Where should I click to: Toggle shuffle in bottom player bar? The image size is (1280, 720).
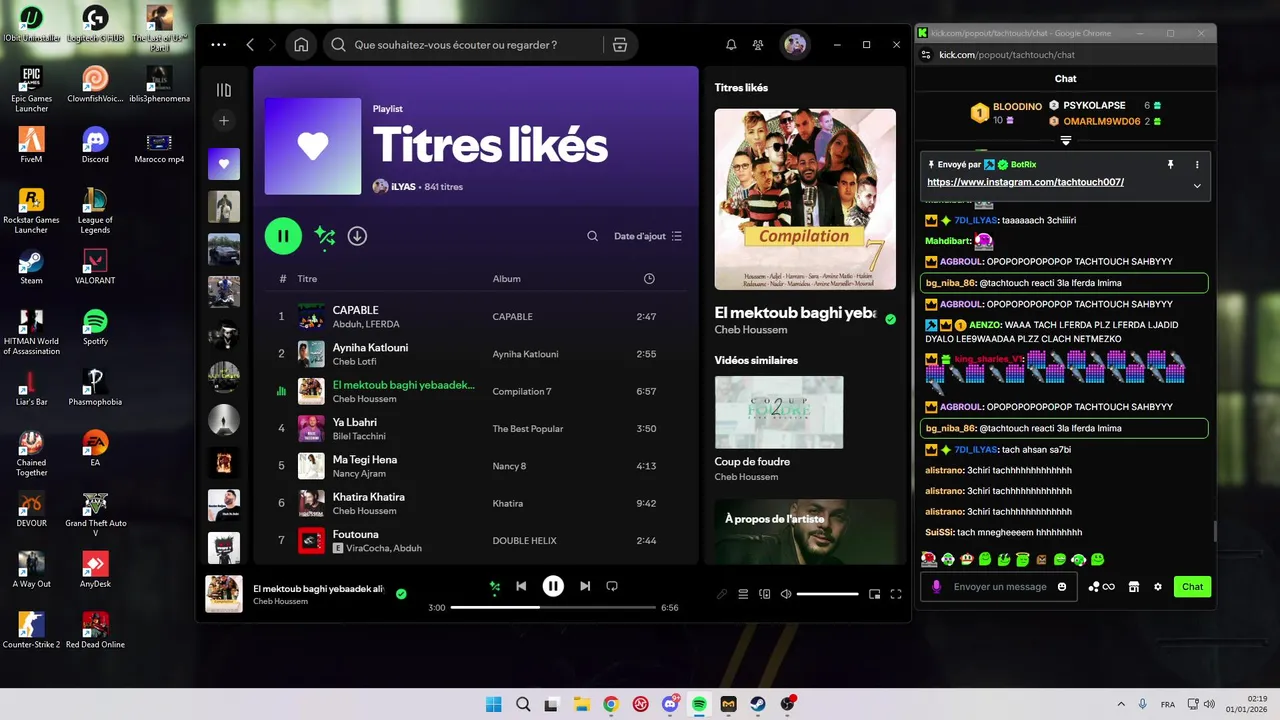click(494, 586)
